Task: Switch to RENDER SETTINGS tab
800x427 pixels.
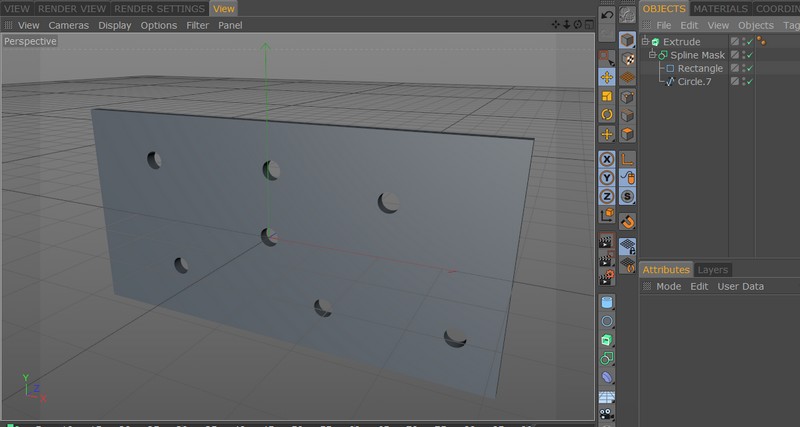Action: (159, 9)
